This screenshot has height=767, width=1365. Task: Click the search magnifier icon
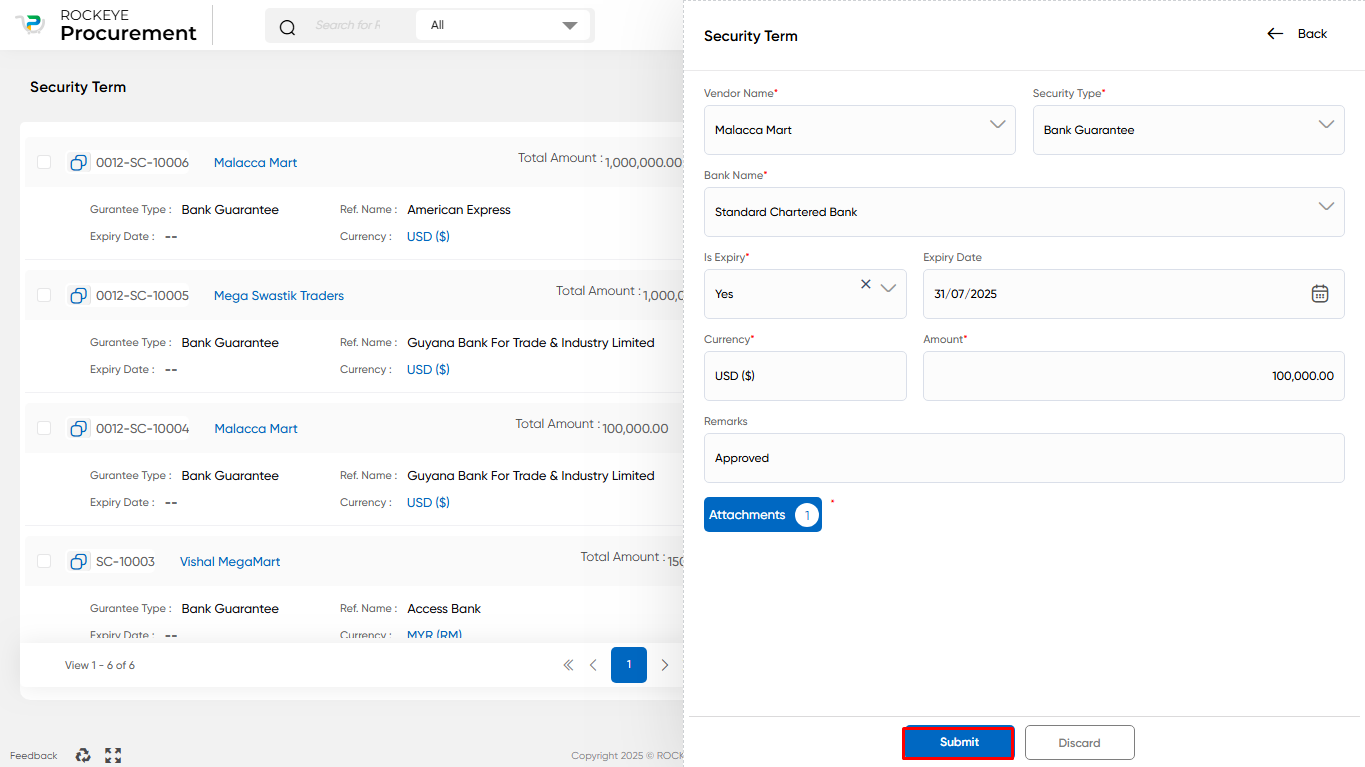pos(287,27)
